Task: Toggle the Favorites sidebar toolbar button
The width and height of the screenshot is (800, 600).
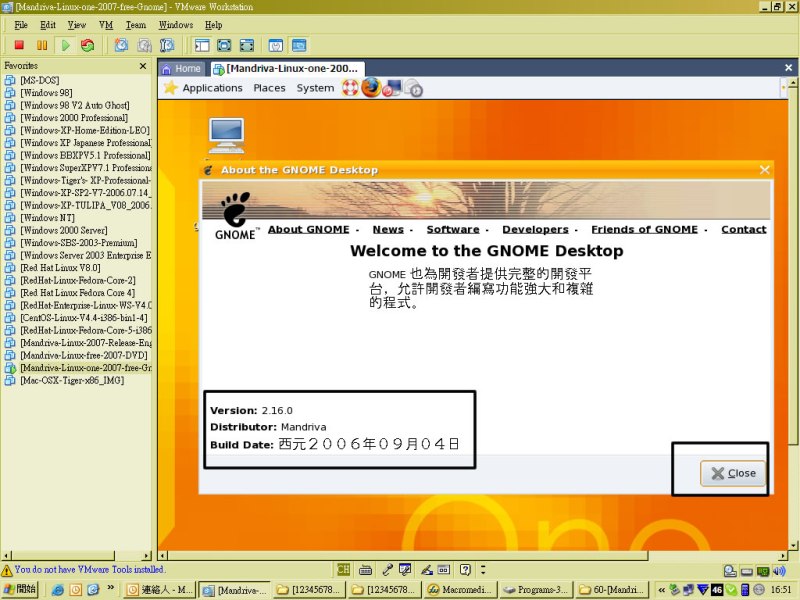Action: [201, 45]
